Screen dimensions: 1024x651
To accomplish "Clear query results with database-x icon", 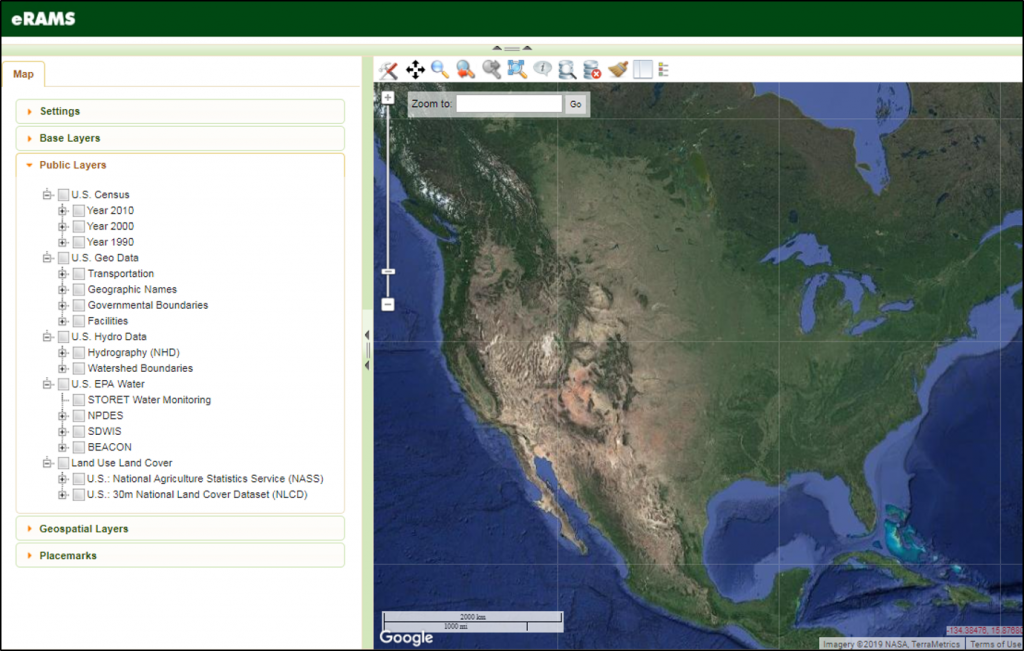I will point(592,70).
